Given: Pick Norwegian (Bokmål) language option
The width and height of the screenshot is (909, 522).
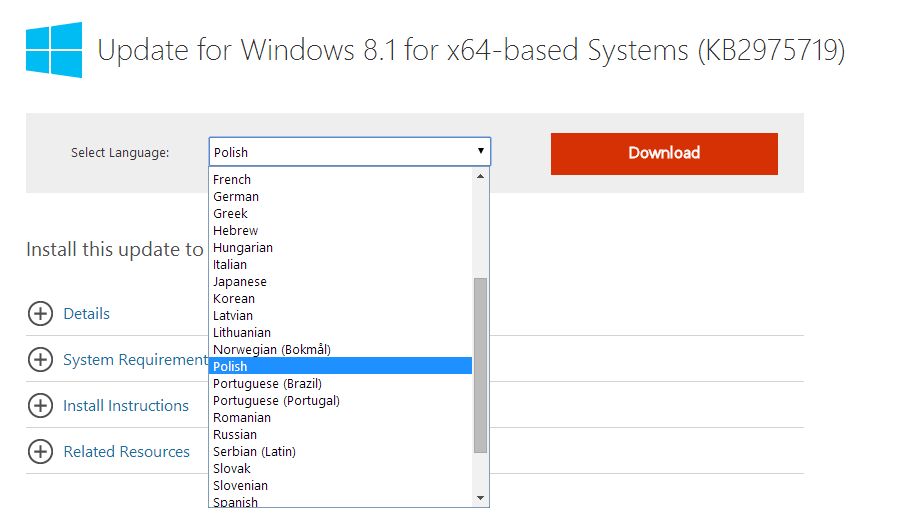Looking at the screenshot, I should point(271,350).
